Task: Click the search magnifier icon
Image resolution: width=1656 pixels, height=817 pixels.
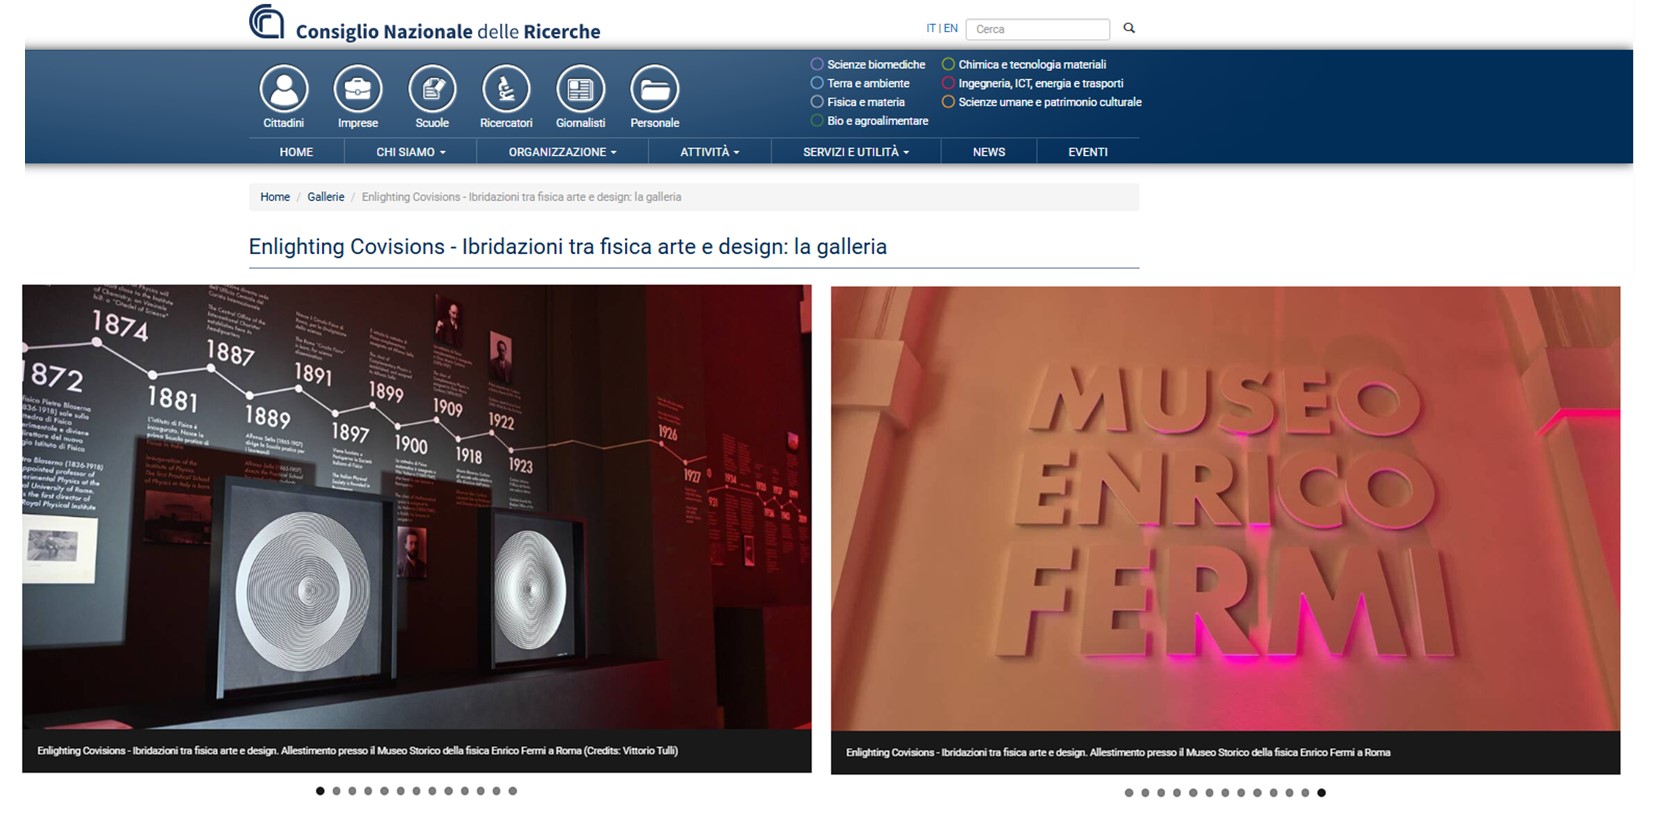Action: pos(1129,28)
